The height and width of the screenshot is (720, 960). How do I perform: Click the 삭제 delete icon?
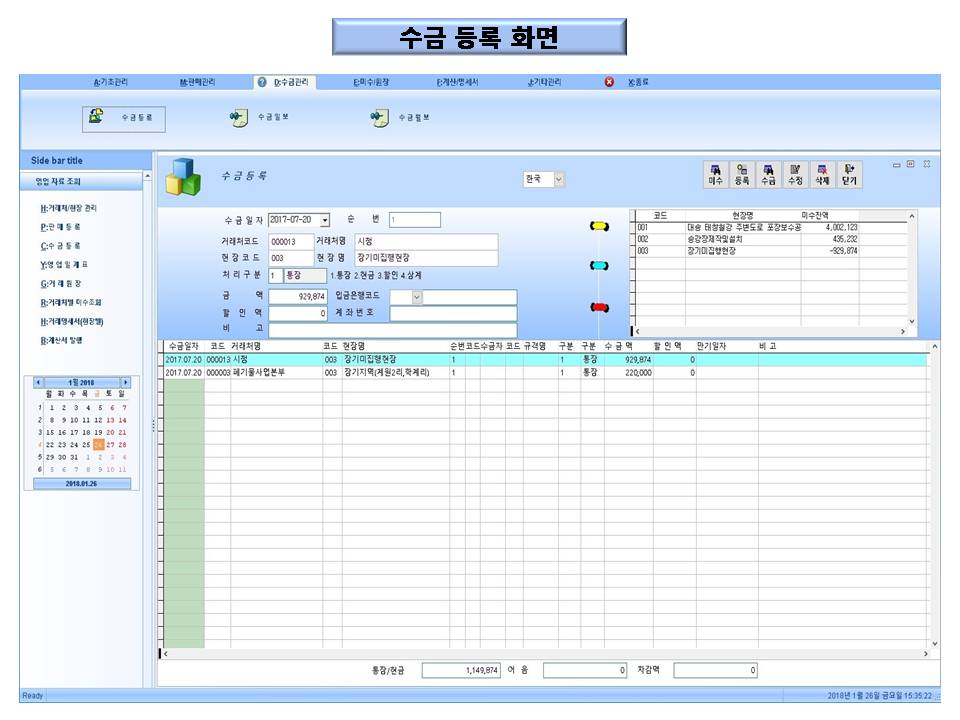click(822, 175)
